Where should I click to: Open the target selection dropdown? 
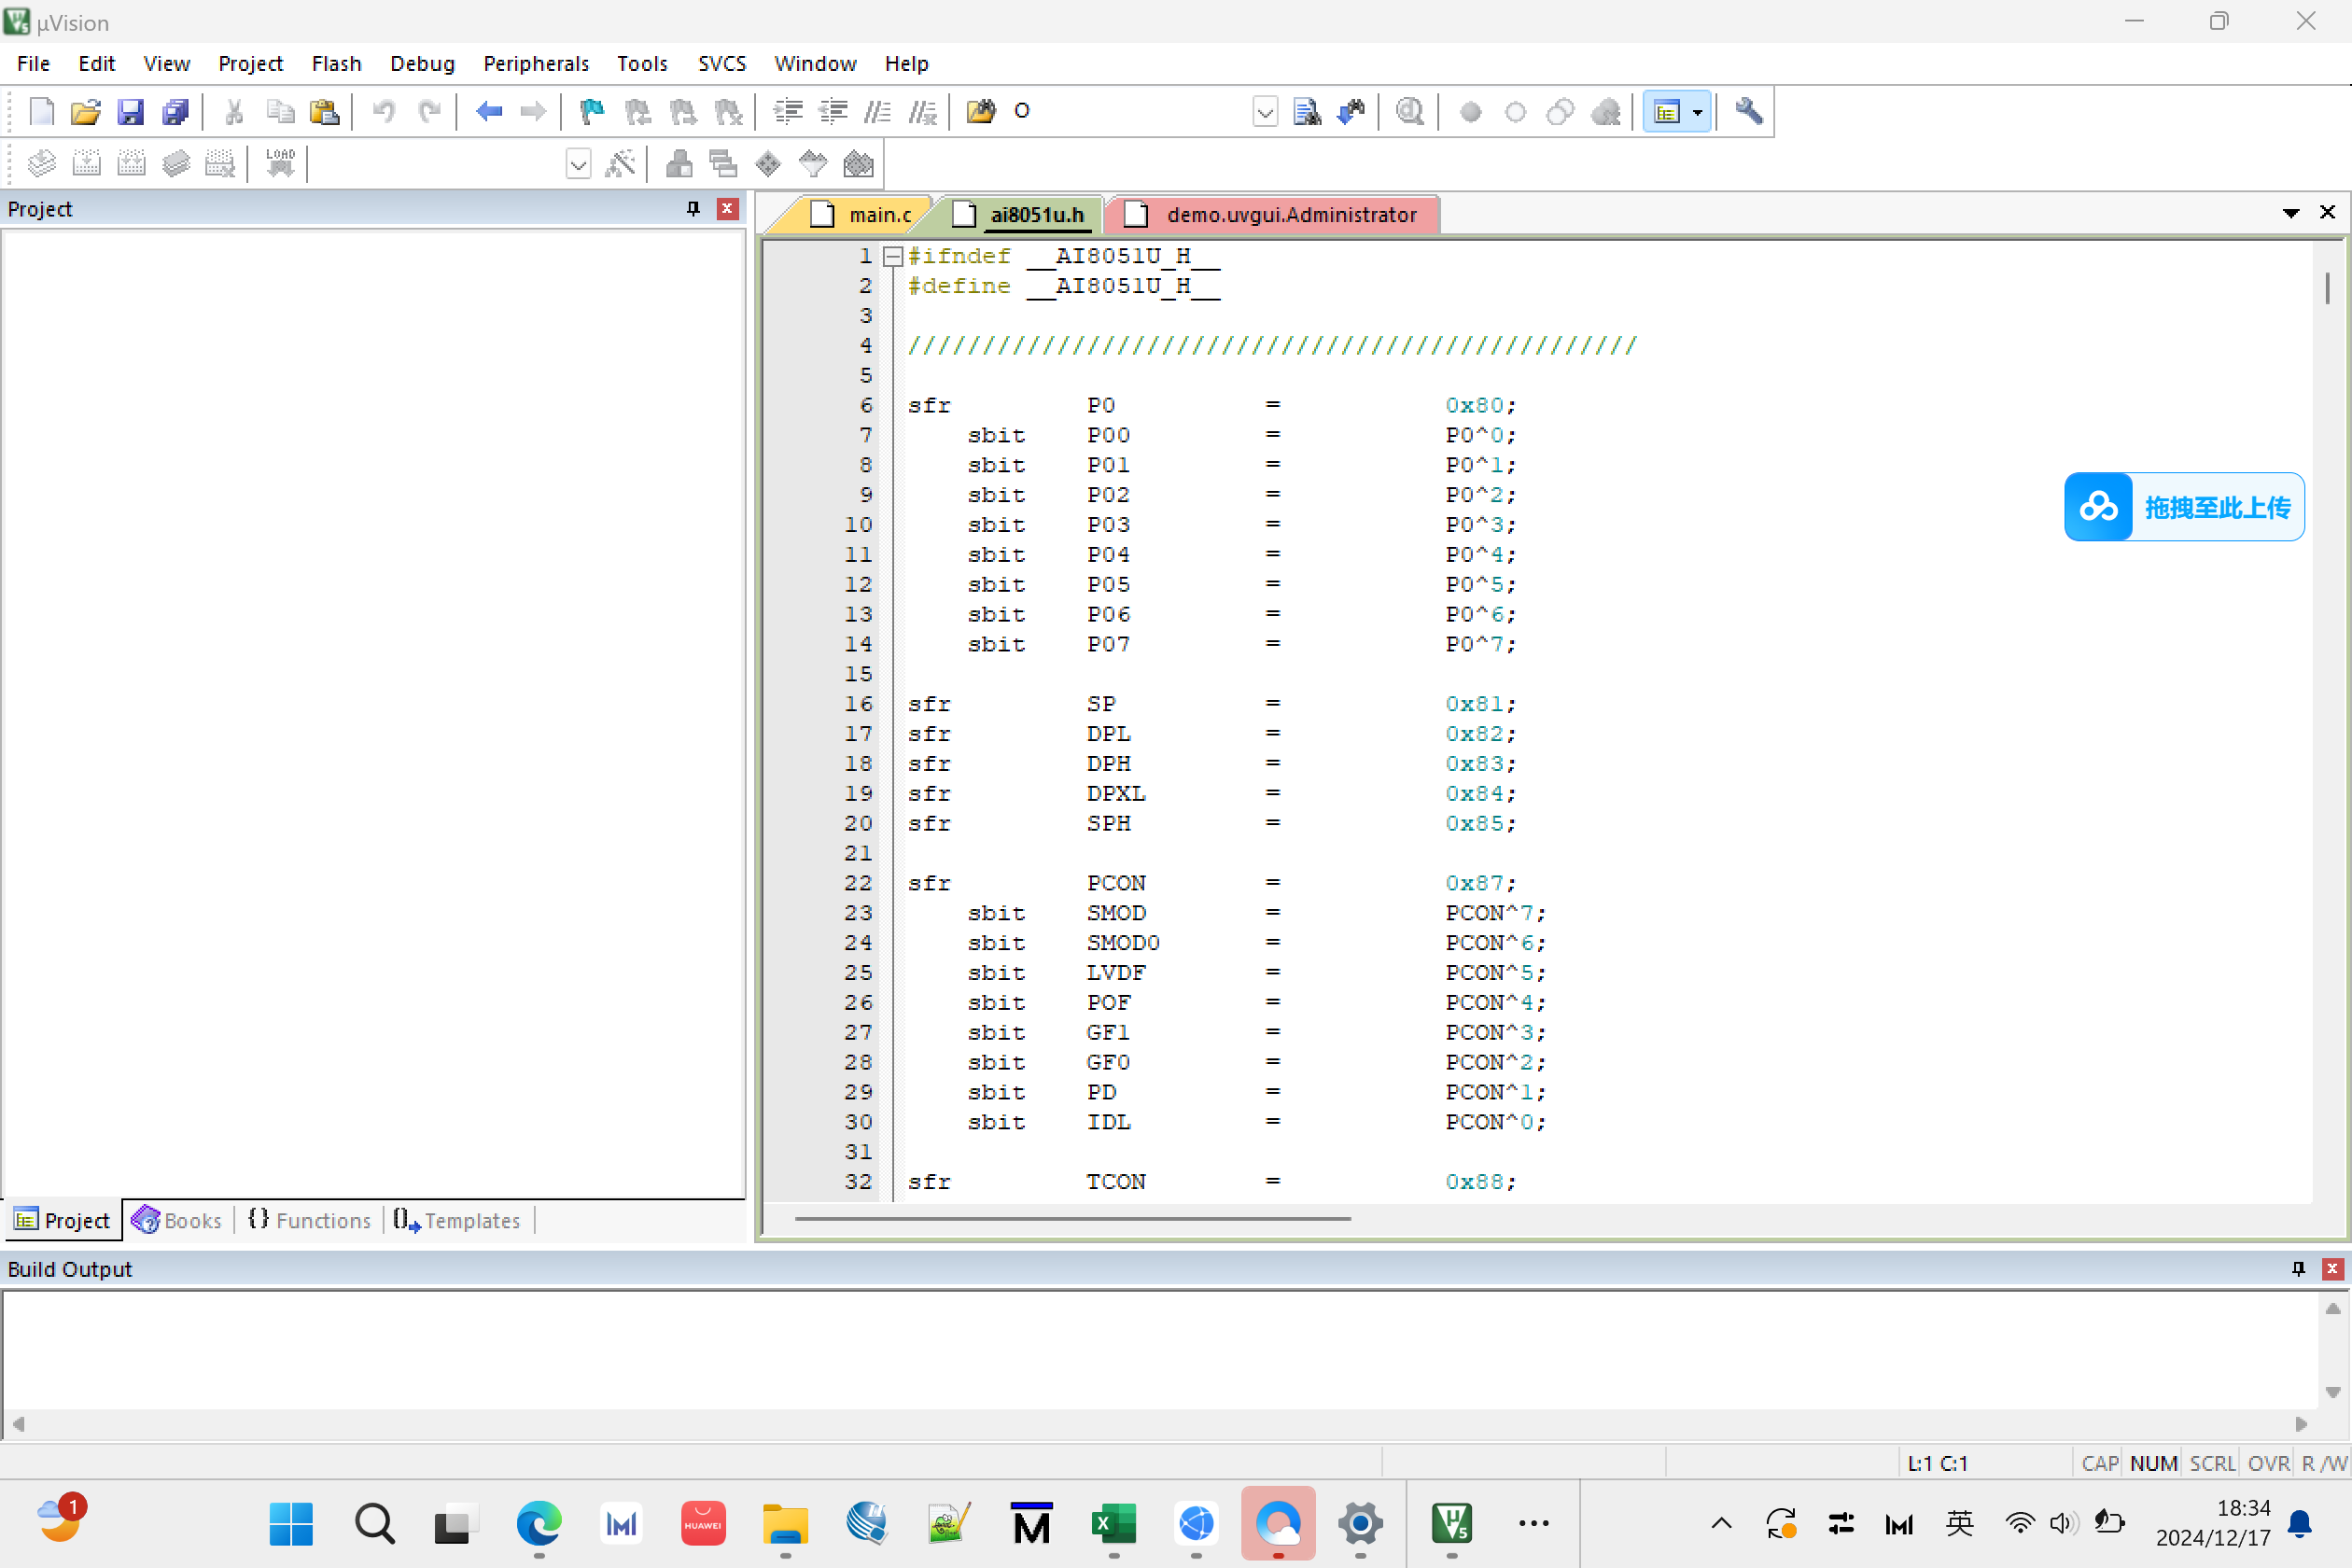click(578, 163)
